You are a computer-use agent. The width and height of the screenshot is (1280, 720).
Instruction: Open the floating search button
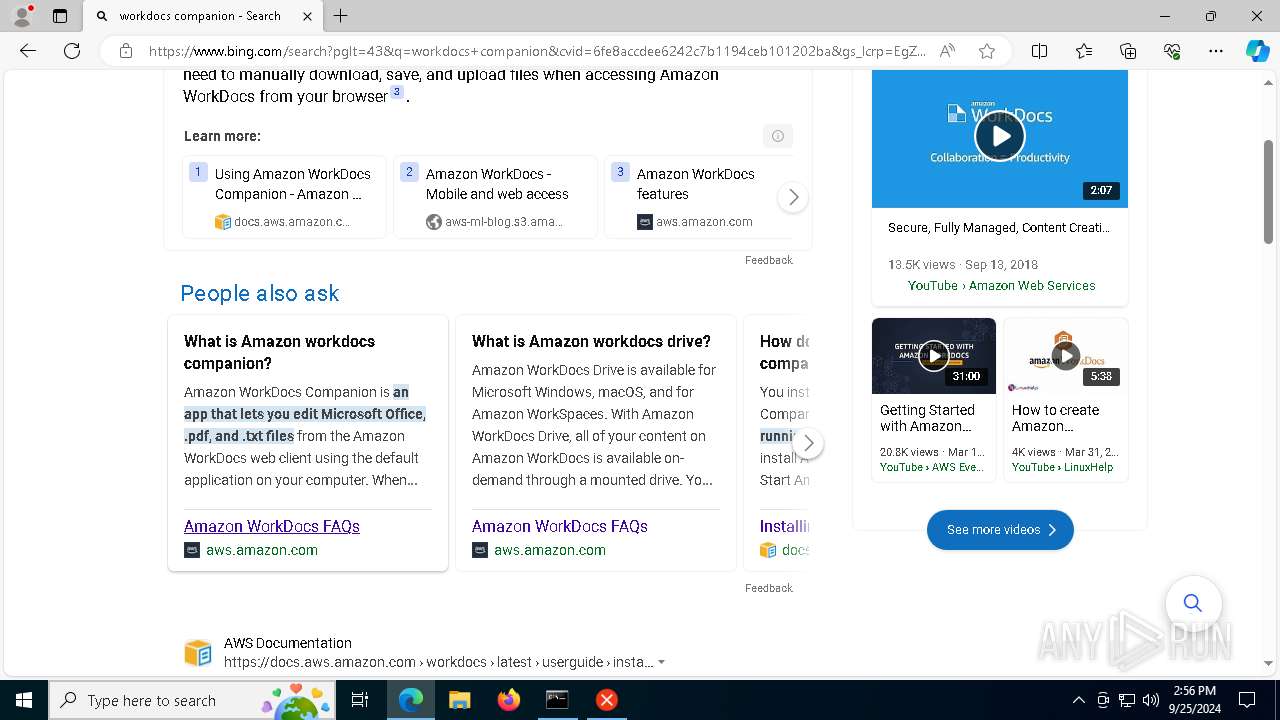pyautogui.click(x=1192, y=602)
